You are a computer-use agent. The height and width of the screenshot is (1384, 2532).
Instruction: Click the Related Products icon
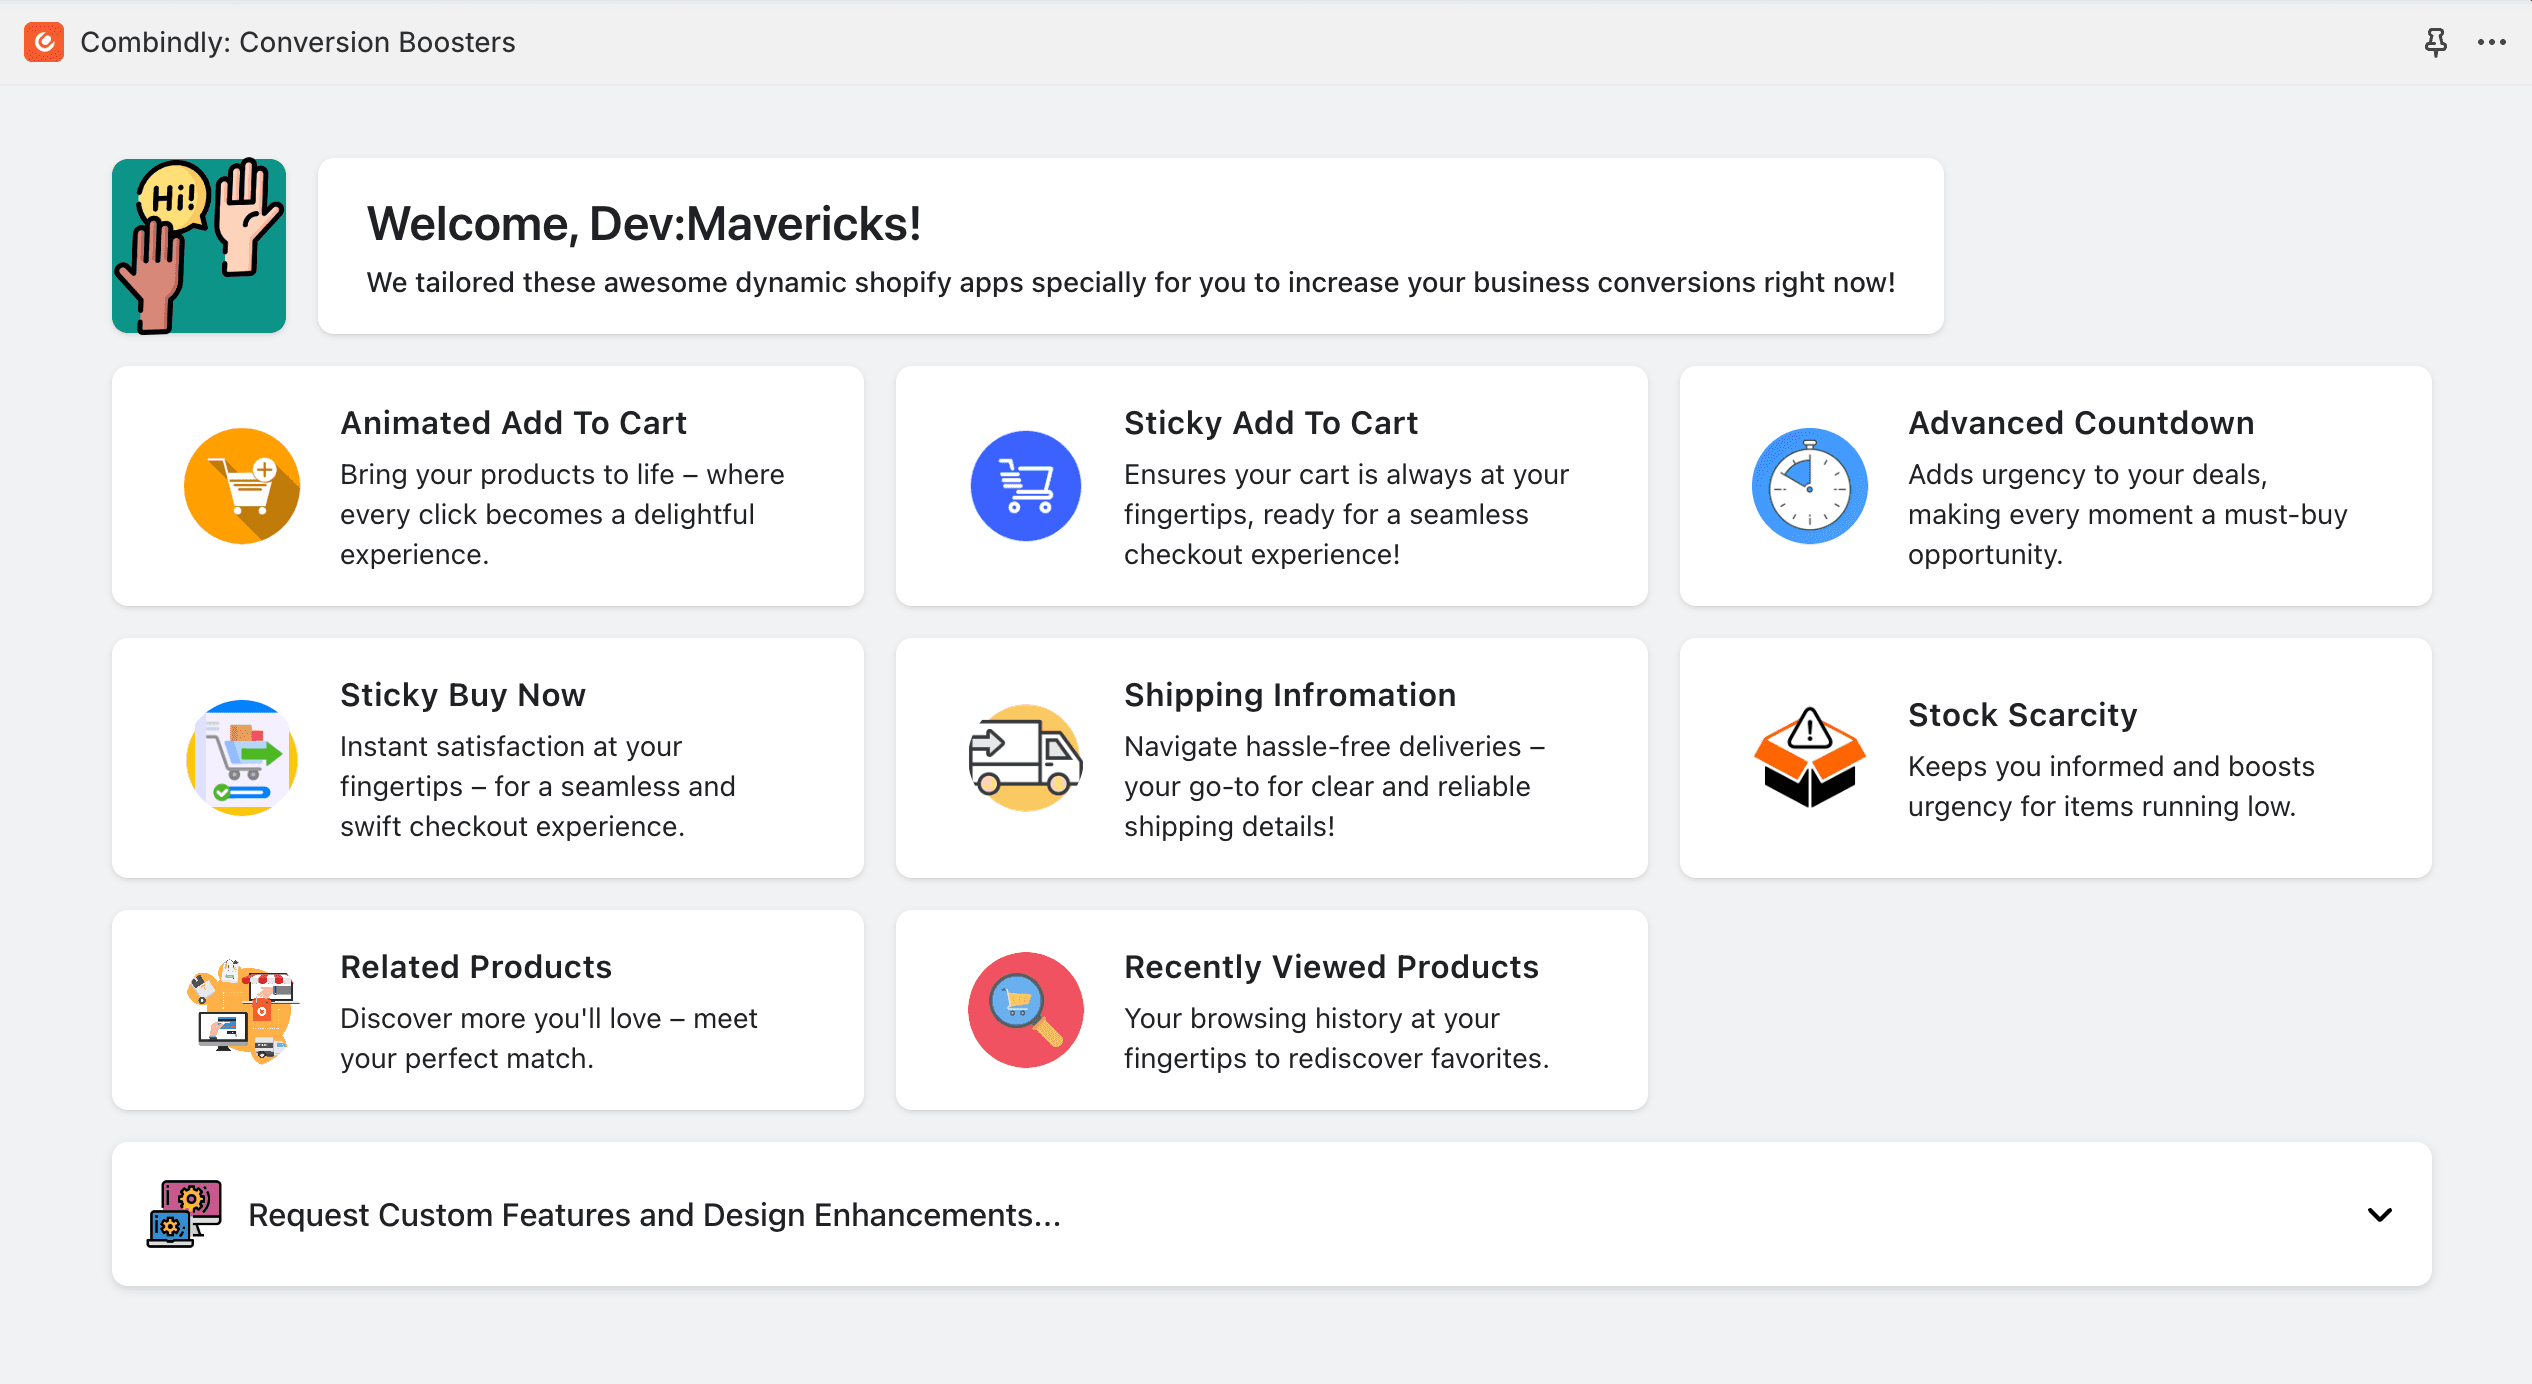pyautogui.click(x=242, y=1010)
